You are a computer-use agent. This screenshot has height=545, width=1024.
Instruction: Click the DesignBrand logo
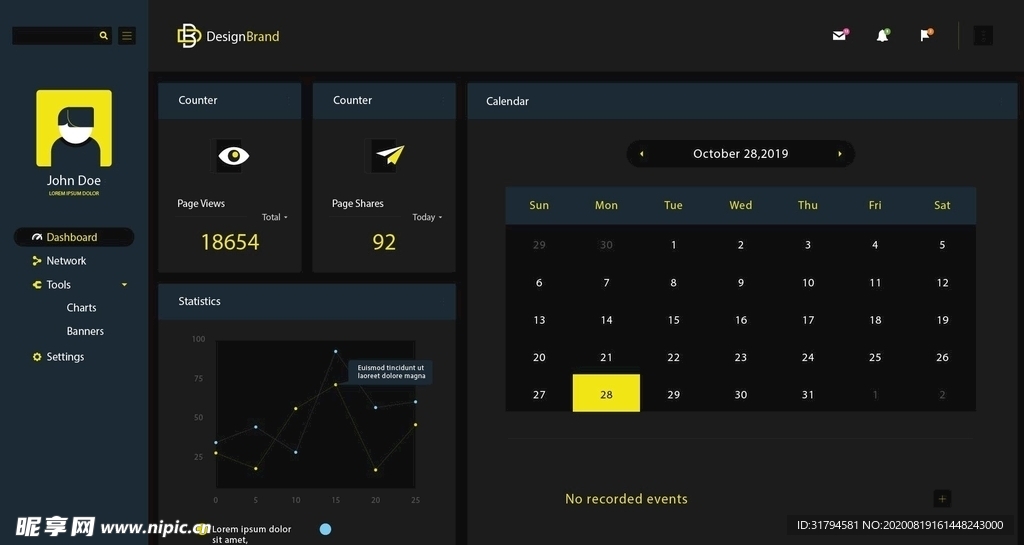228,36
